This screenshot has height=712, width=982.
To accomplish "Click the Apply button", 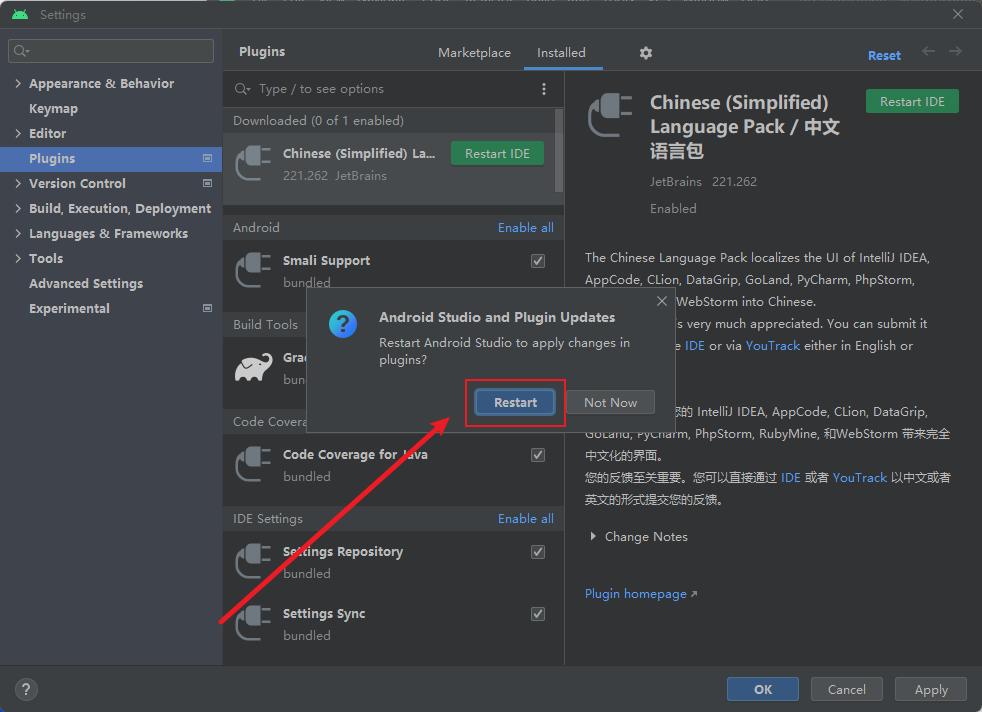I will [931, 689].
